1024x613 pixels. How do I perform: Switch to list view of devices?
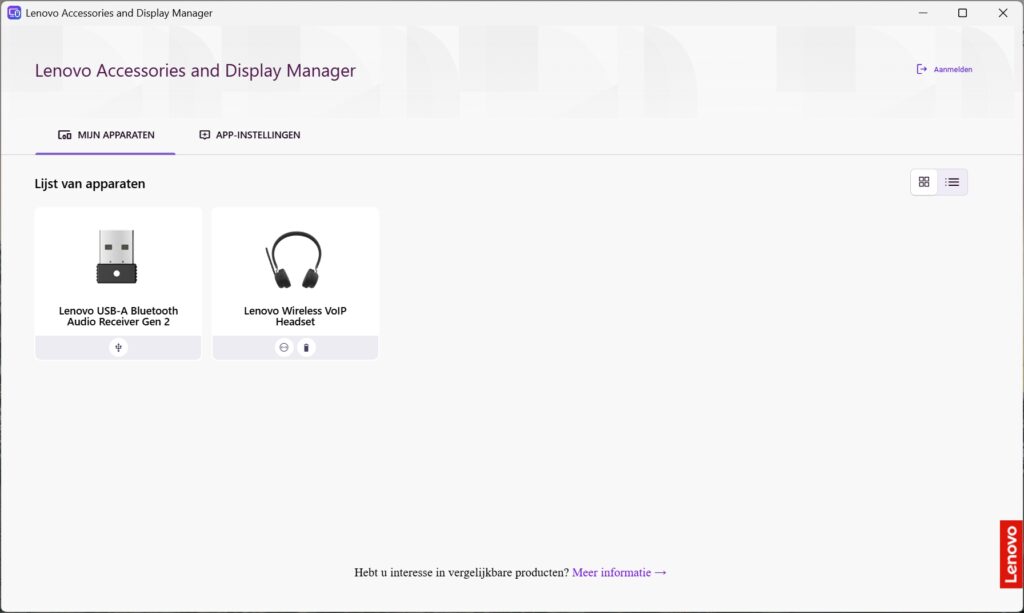952,182
